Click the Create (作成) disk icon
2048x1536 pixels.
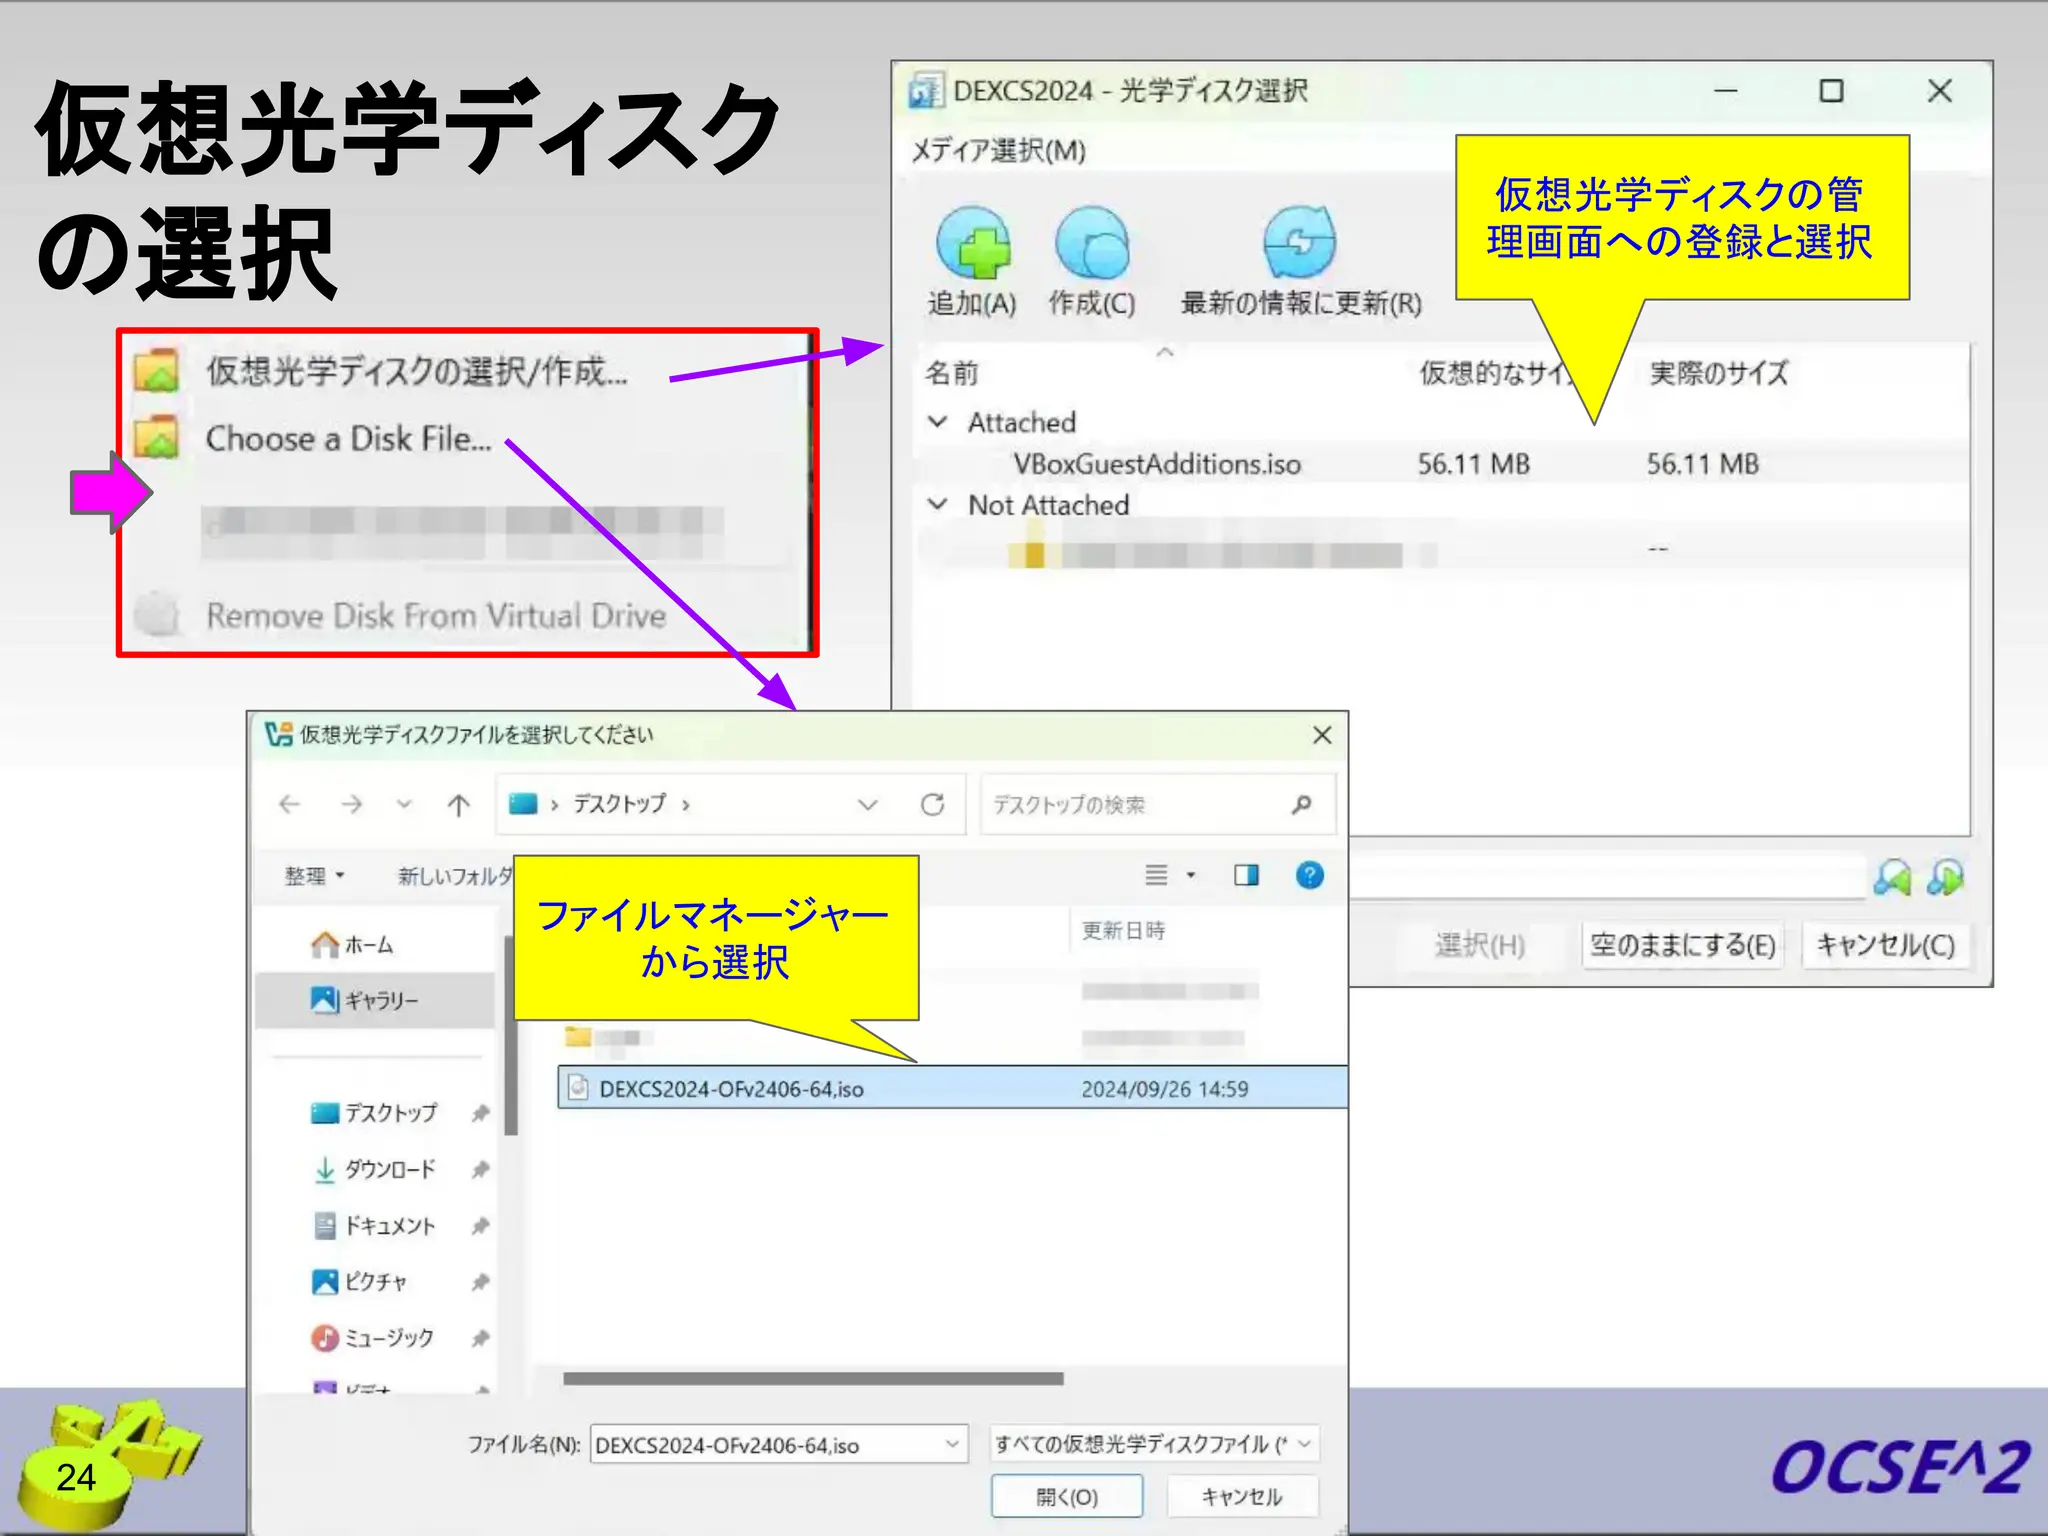pyautogui.click(x=1092, y=243)
